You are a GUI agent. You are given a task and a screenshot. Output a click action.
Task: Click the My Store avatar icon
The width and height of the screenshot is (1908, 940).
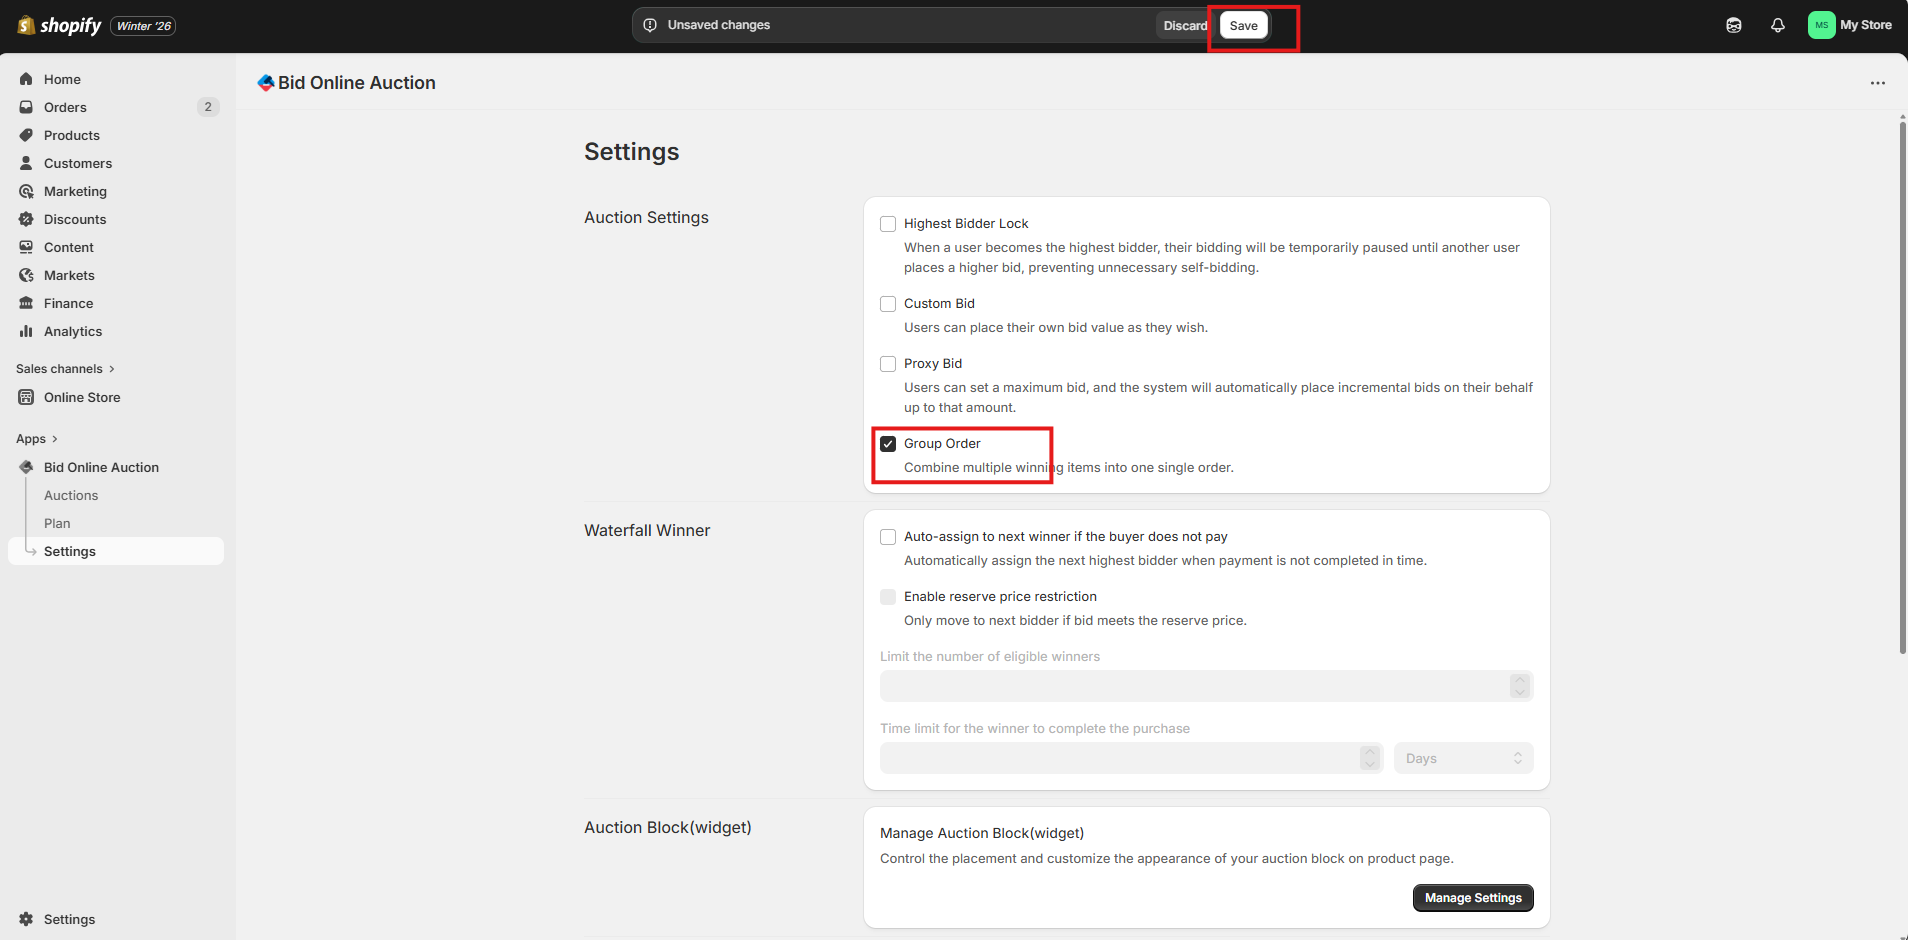tap(1821, 25)
